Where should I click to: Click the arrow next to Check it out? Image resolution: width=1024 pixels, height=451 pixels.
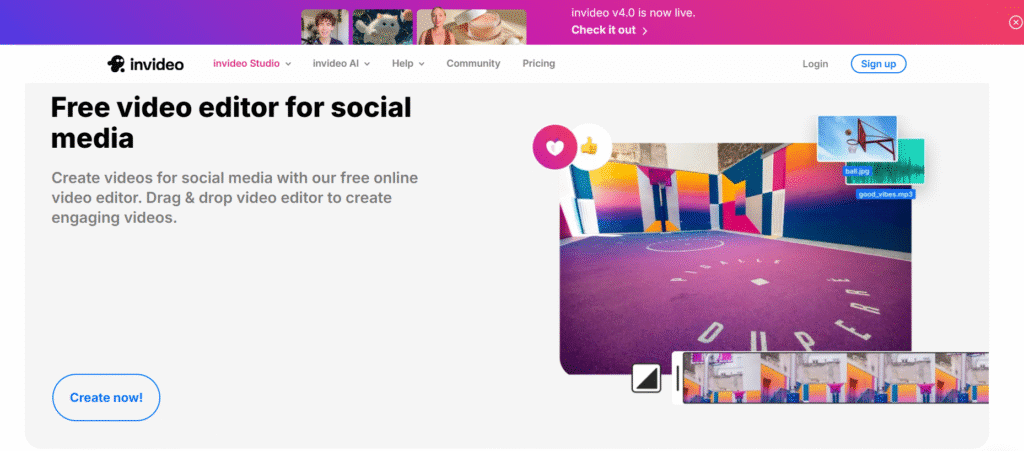click(645, 31)
